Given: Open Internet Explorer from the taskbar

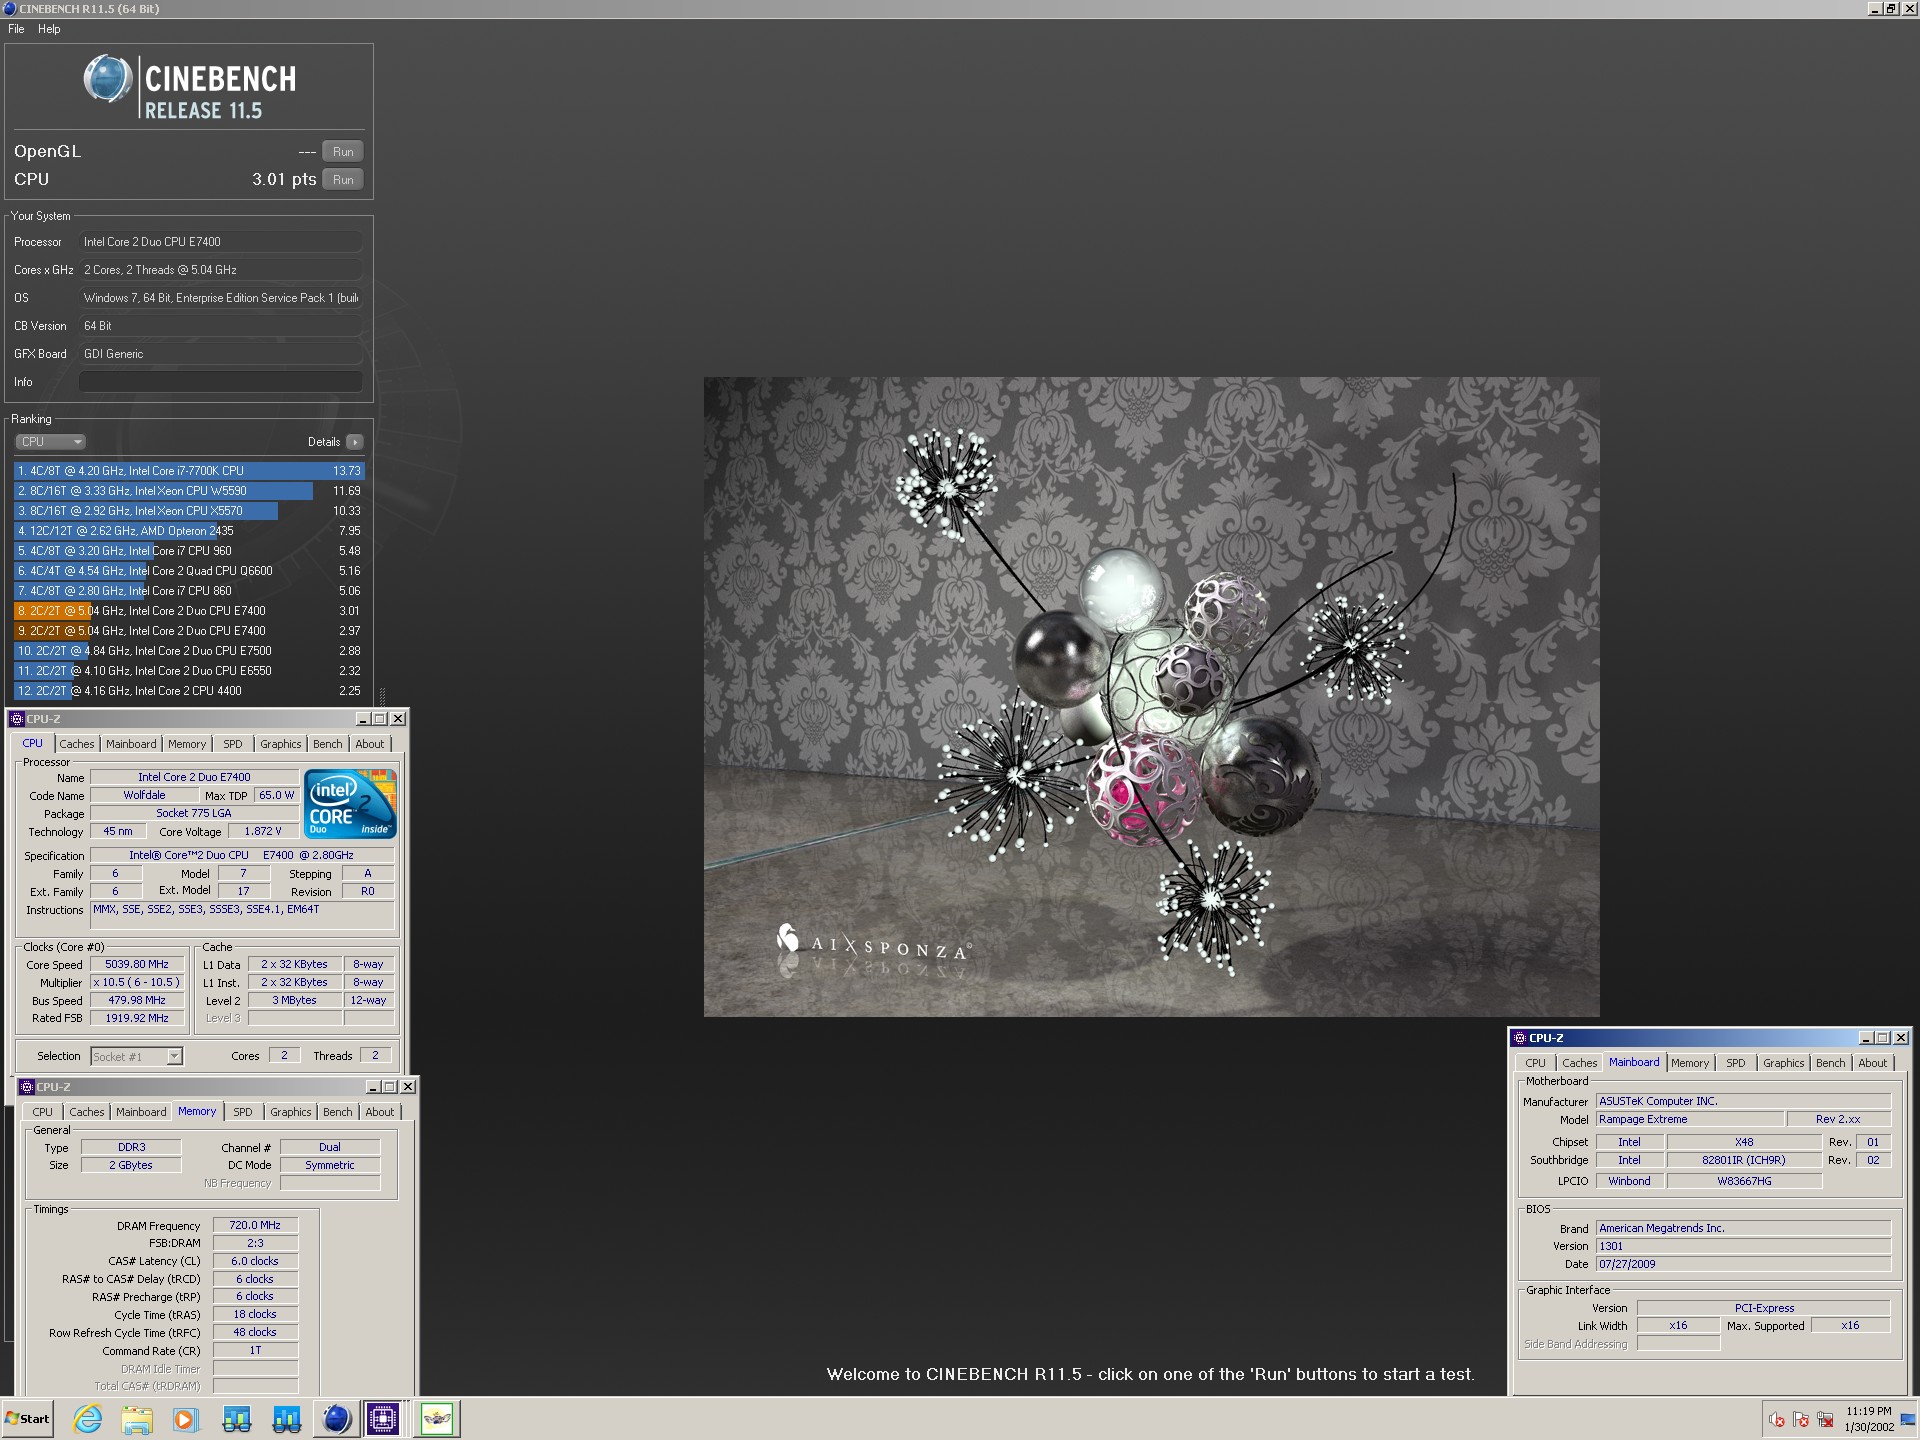Looking at the screenshot, I should click(x=88, y=1418).
